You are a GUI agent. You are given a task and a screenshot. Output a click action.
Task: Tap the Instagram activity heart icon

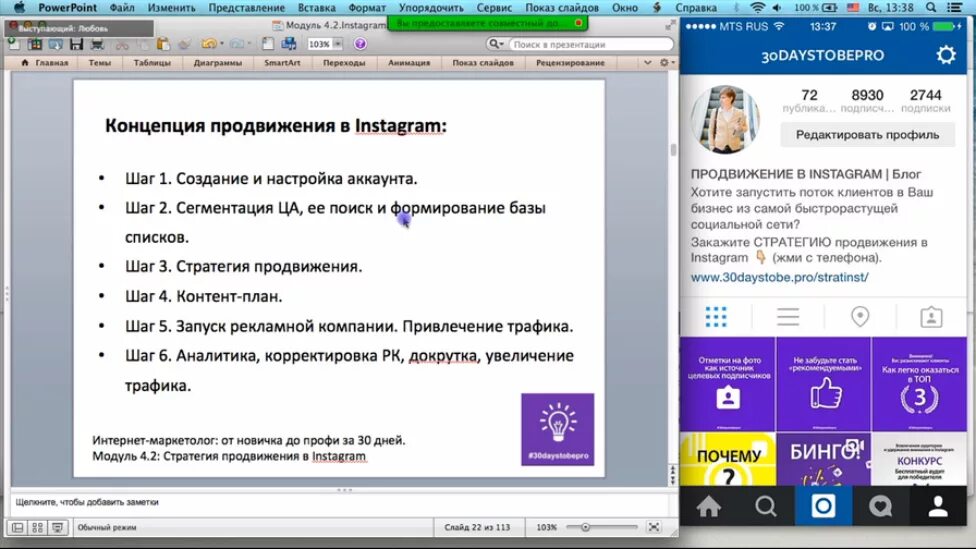coord(880,506)
